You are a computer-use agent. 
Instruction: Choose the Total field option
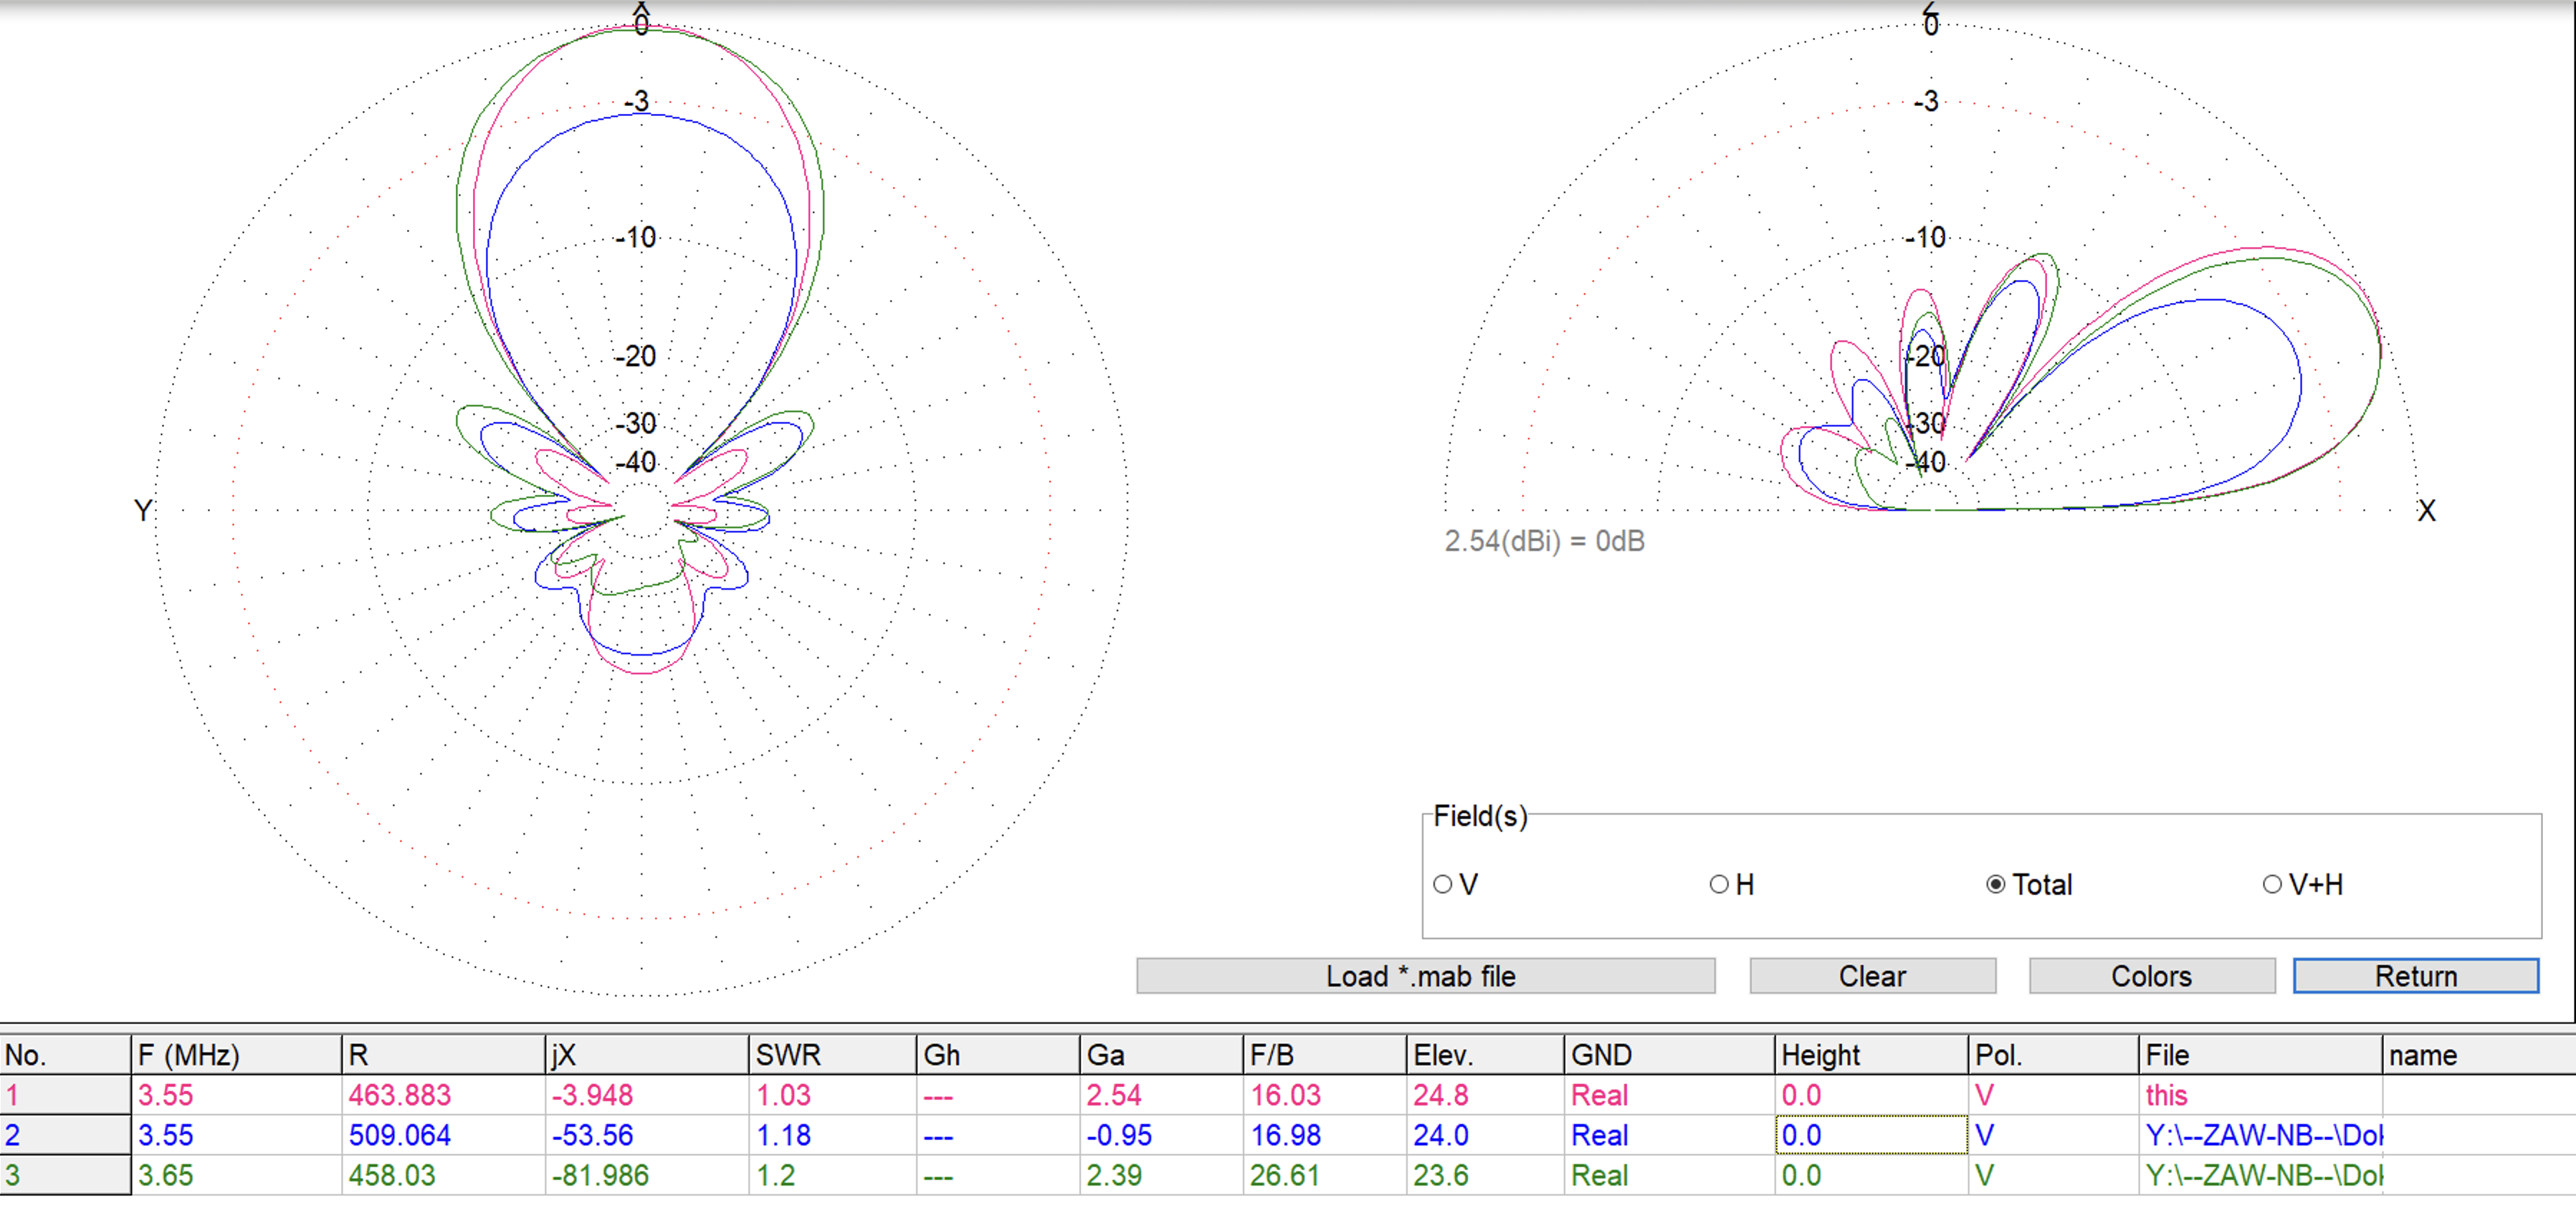[x=1996, y=884]
